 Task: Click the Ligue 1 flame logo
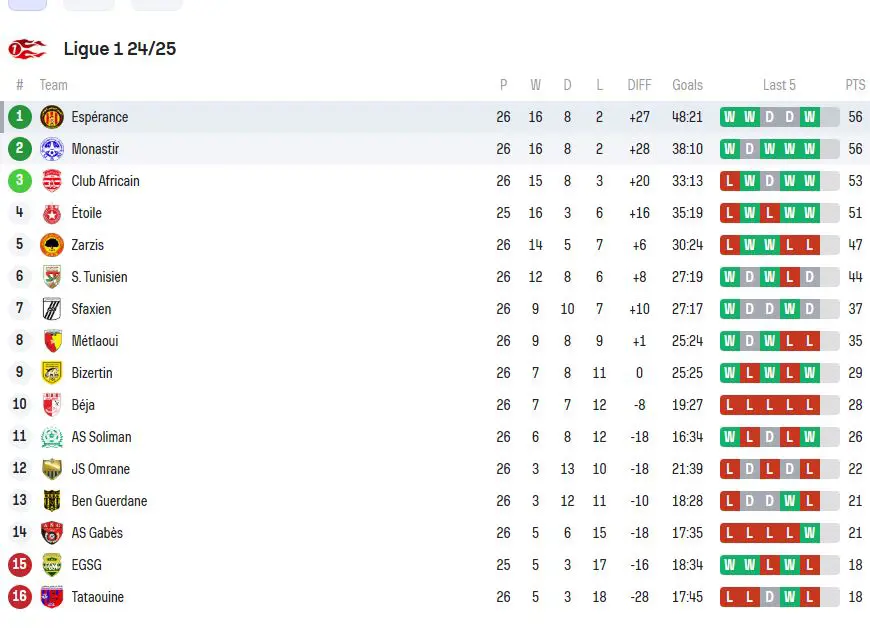pos(27,49)
